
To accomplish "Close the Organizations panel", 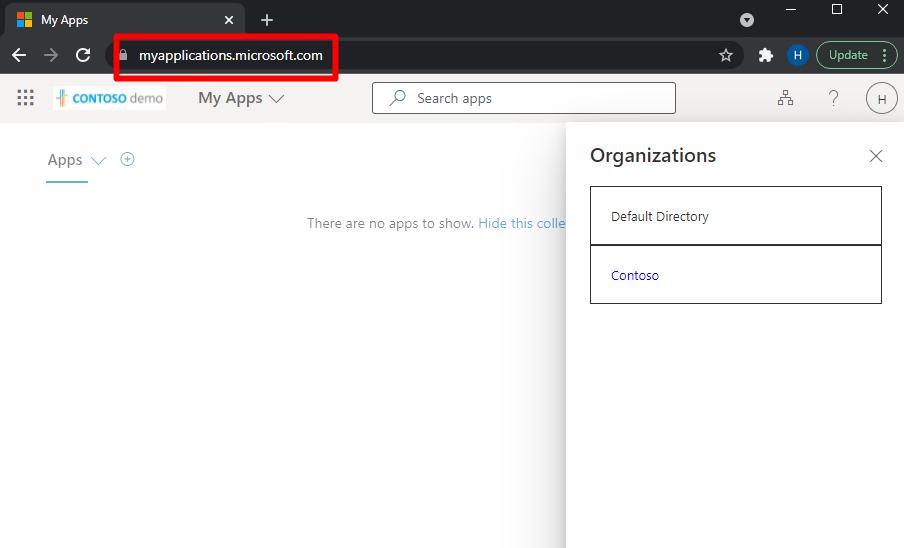I will (x=876, y=156).
